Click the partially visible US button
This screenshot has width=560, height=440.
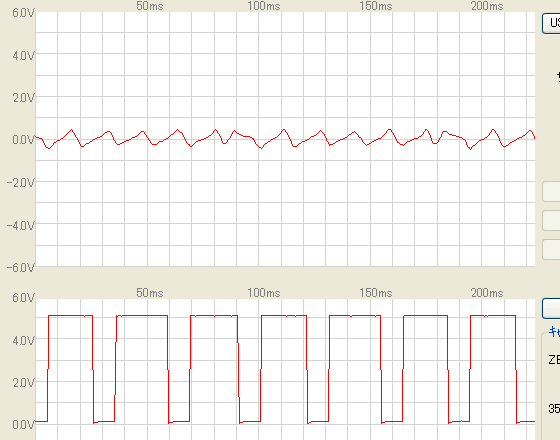point(551,24)
